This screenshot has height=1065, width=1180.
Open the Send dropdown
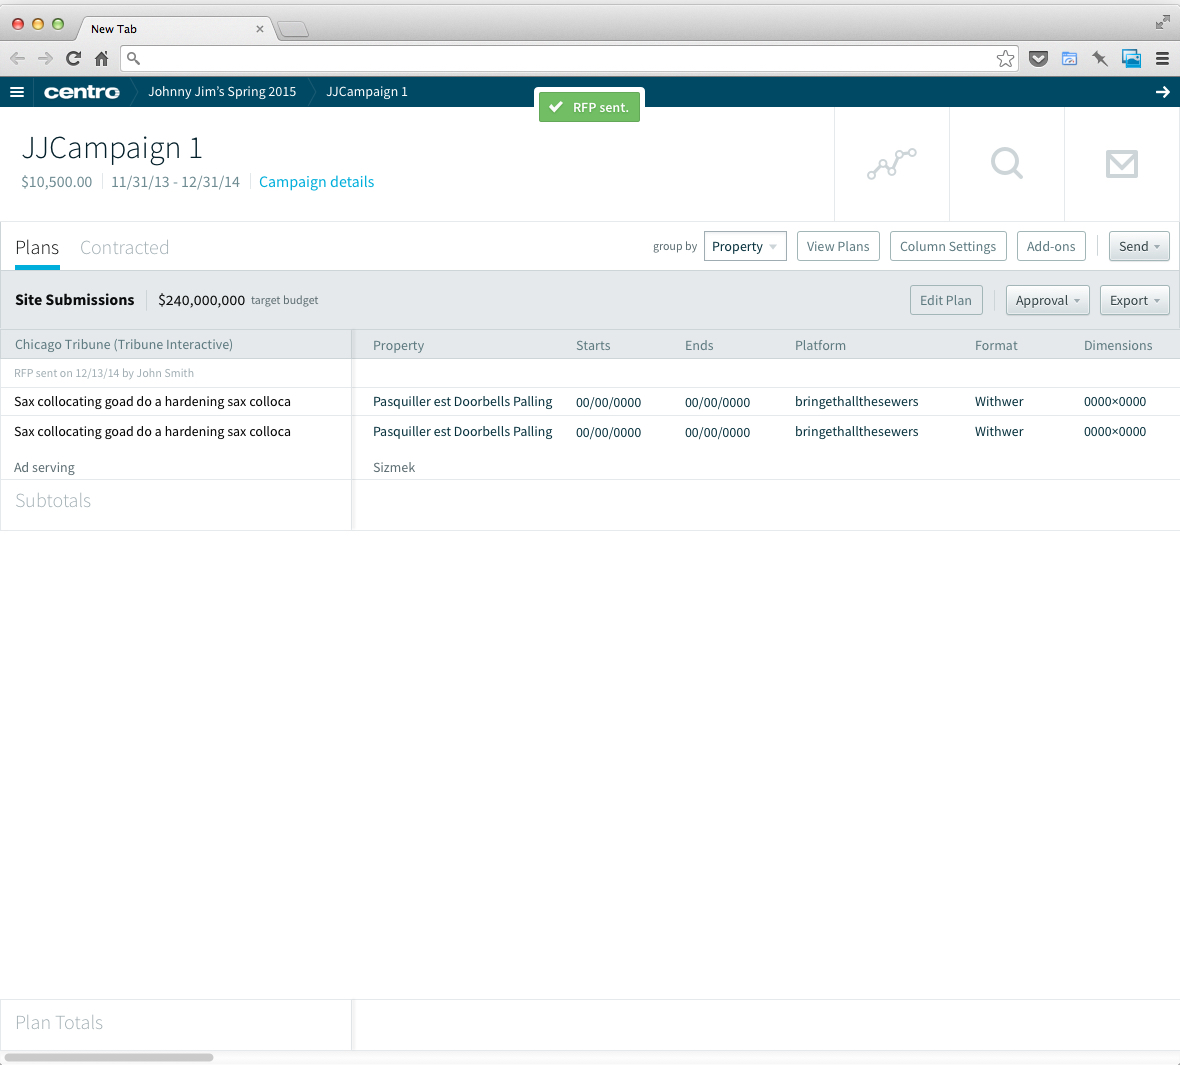(x=1139, y=246)
